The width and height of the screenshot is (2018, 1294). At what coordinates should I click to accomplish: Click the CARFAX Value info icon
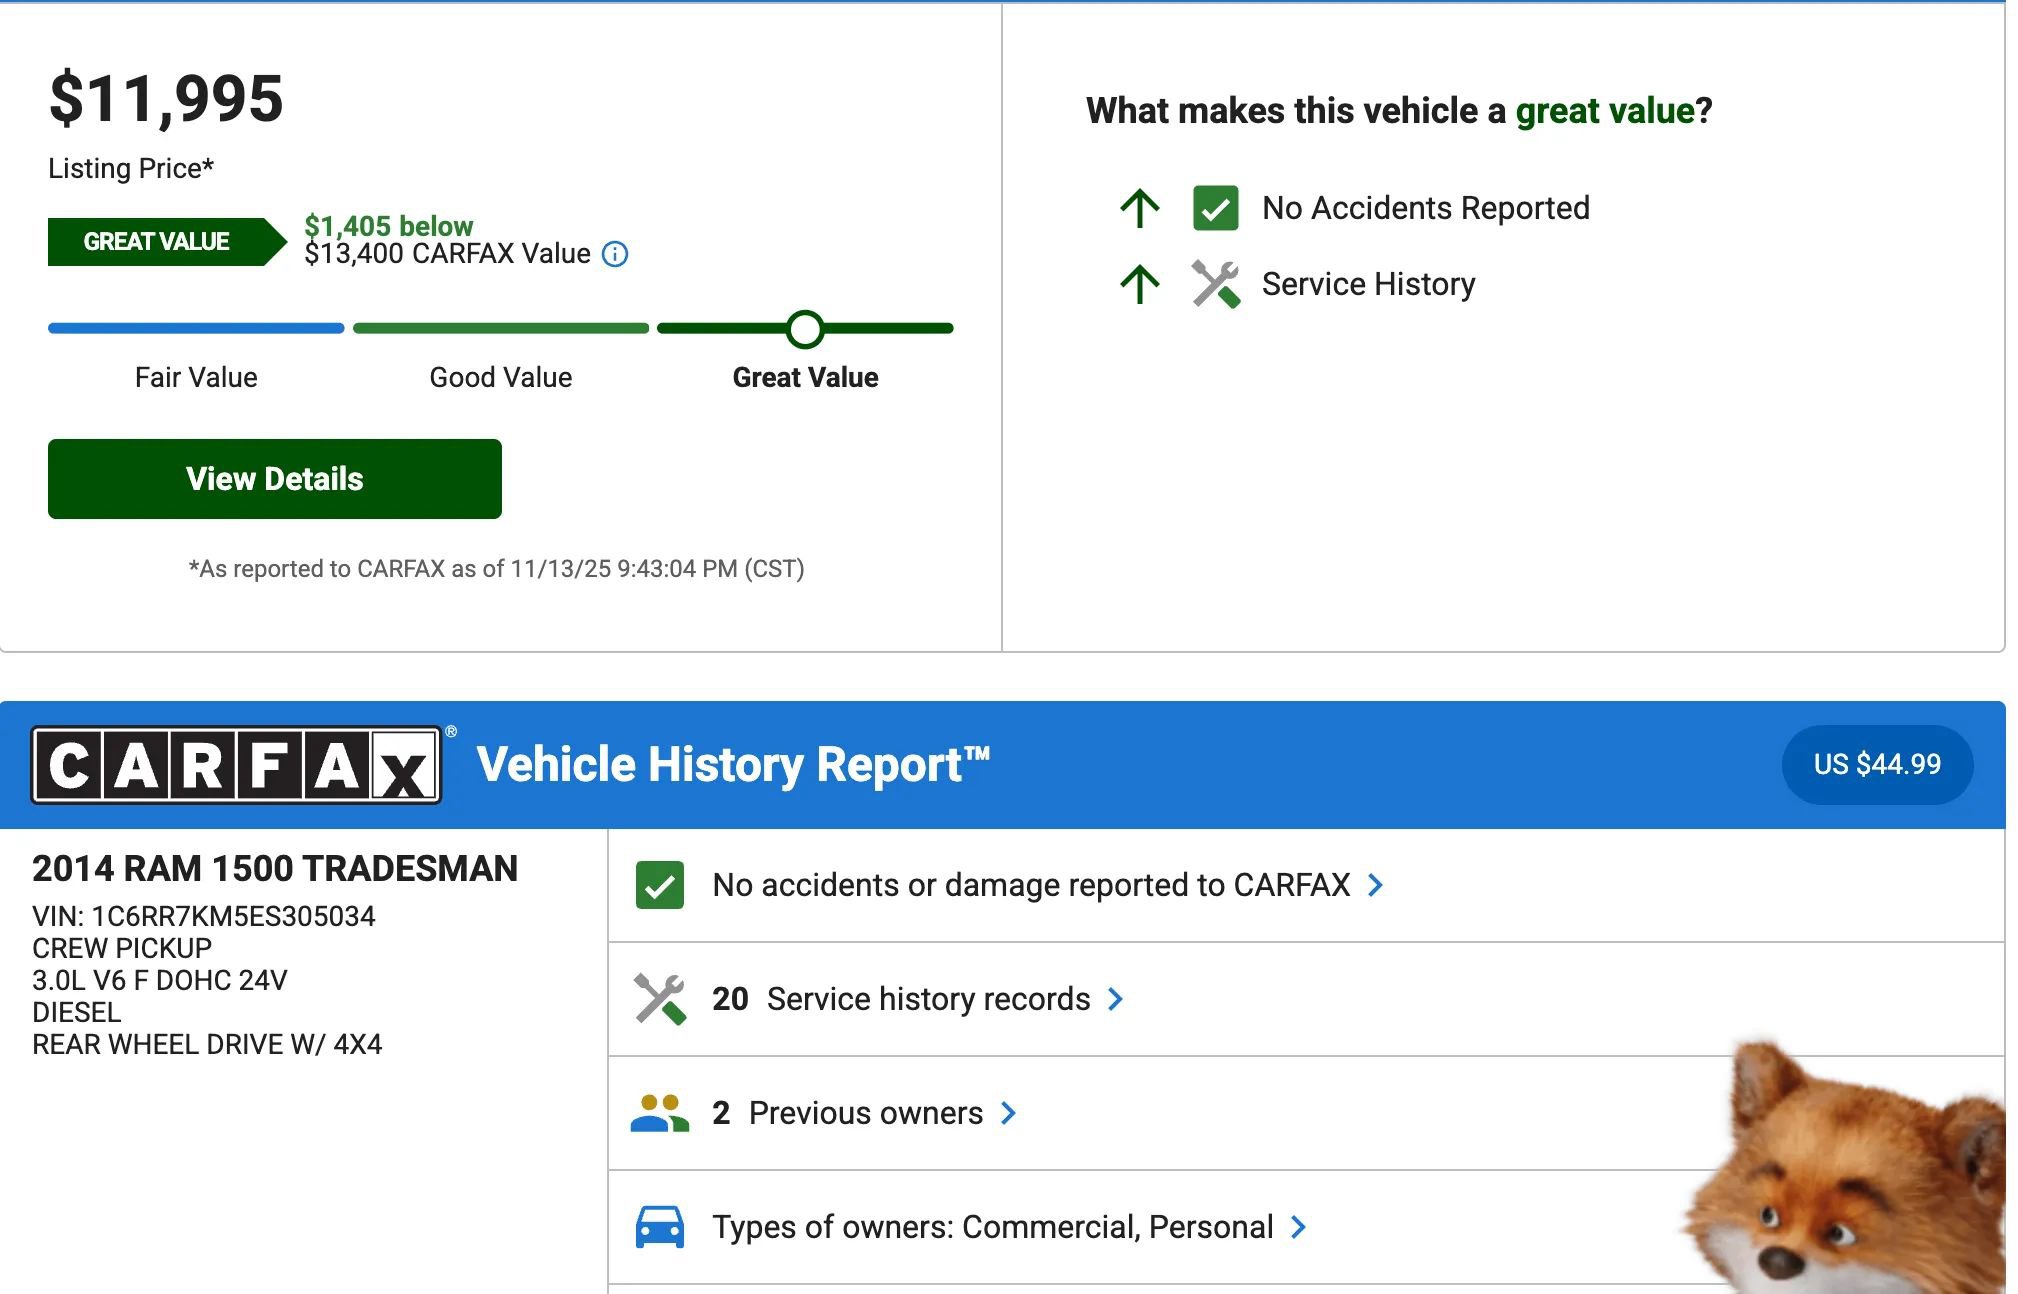pos(615,254)
